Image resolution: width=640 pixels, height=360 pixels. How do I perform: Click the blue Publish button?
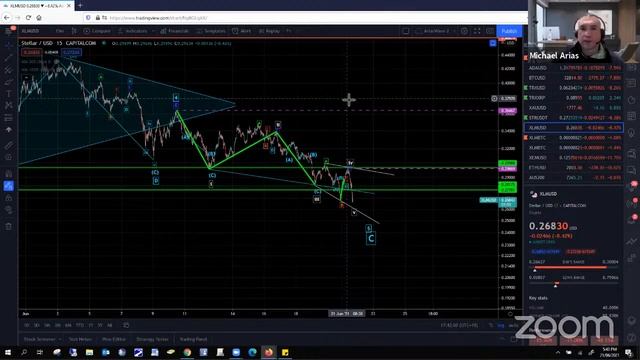(x=509, y=31)
